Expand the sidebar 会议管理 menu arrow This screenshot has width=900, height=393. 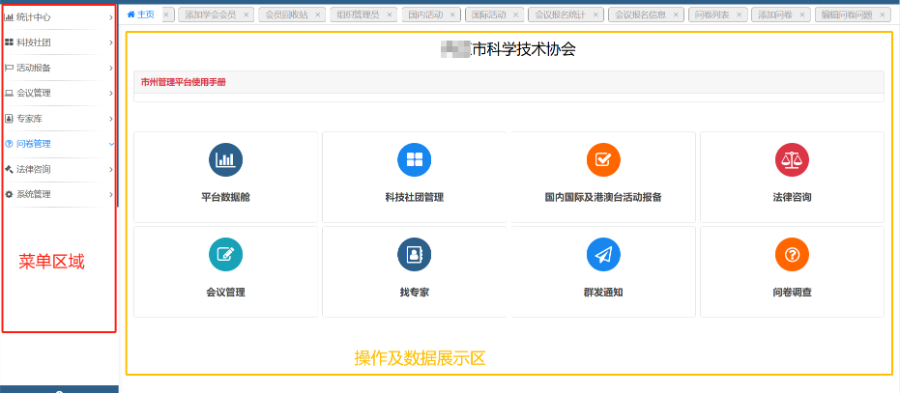point(111,94)
